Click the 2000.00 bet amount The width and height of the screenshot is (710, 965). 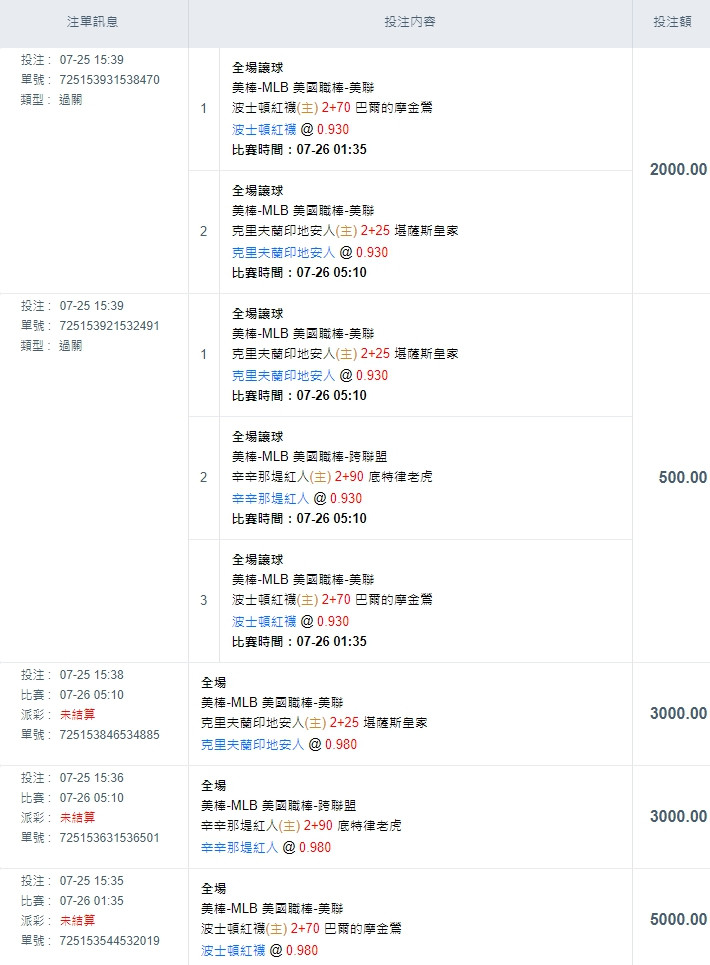pos(678,170)
